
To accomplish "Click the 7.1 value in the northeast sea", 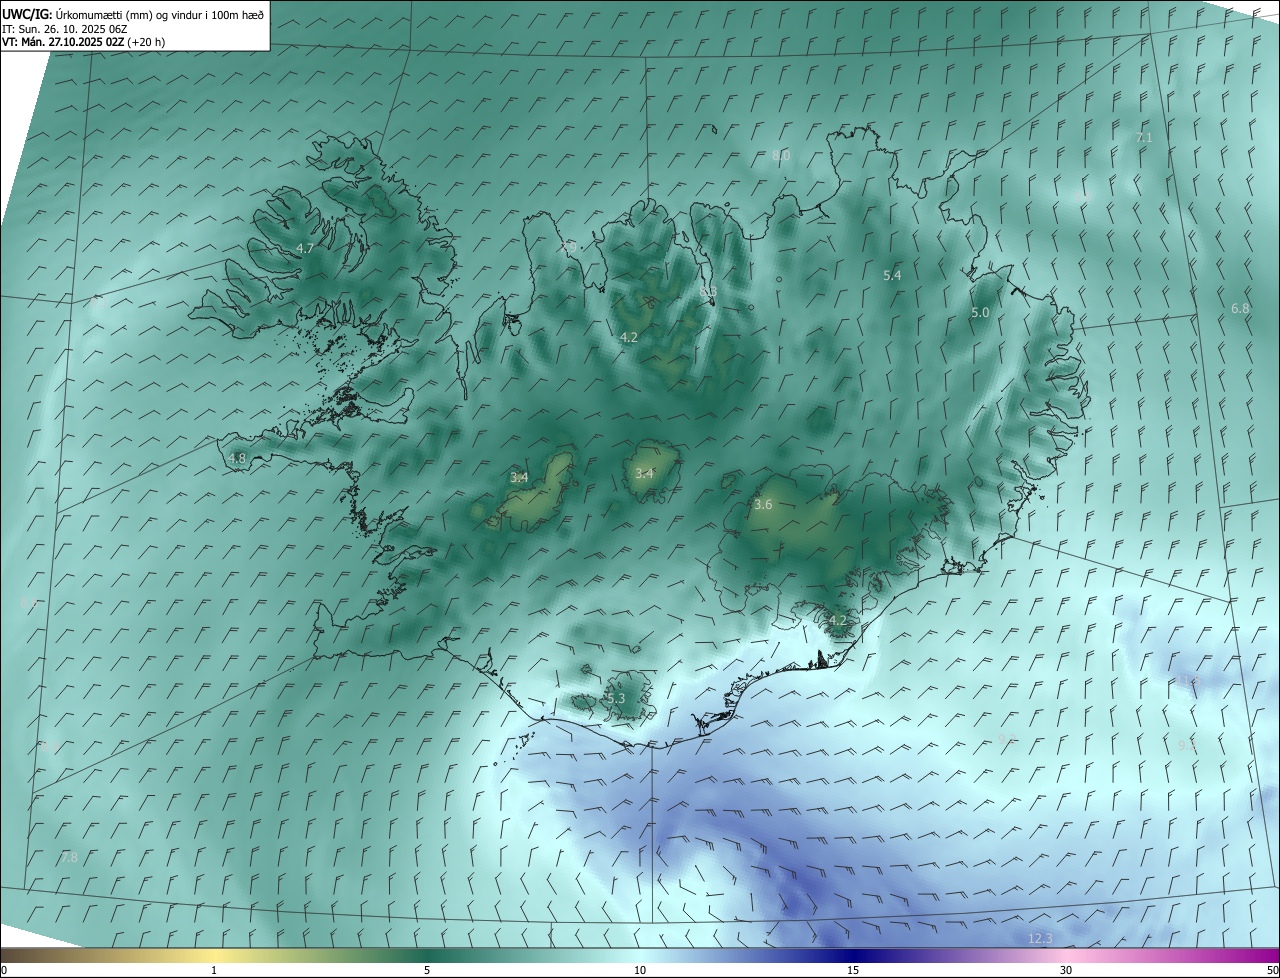I will tap(1145, 137).
